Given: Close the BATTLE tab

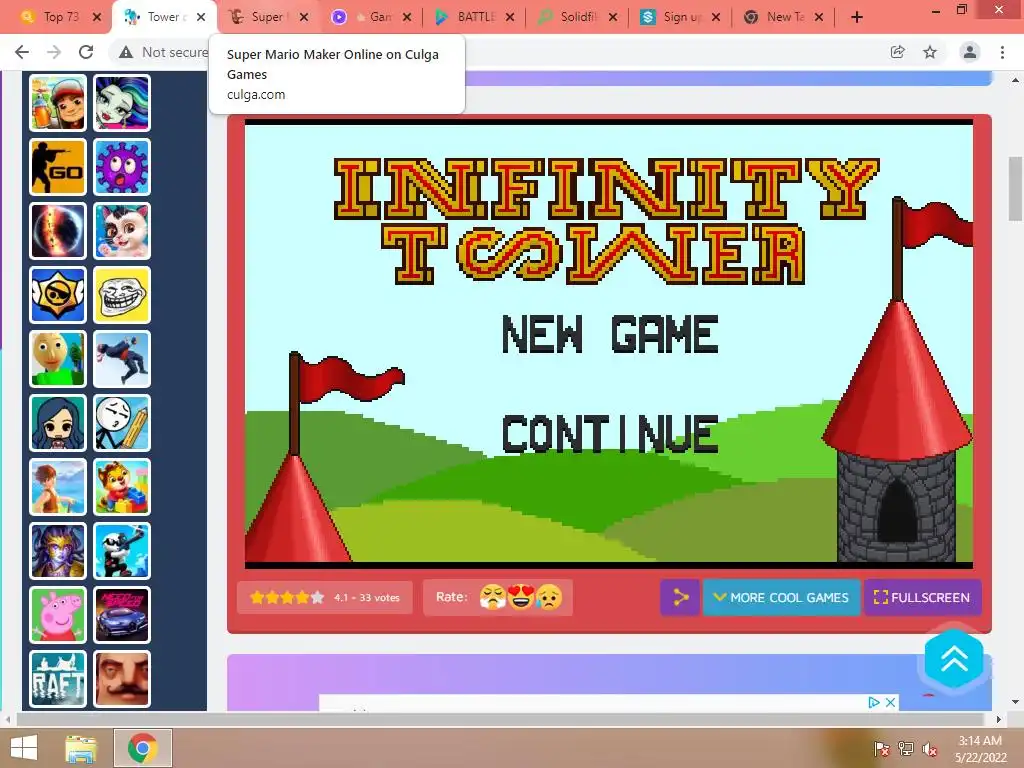Looking at the screenshot, I should tap(510, 17).
